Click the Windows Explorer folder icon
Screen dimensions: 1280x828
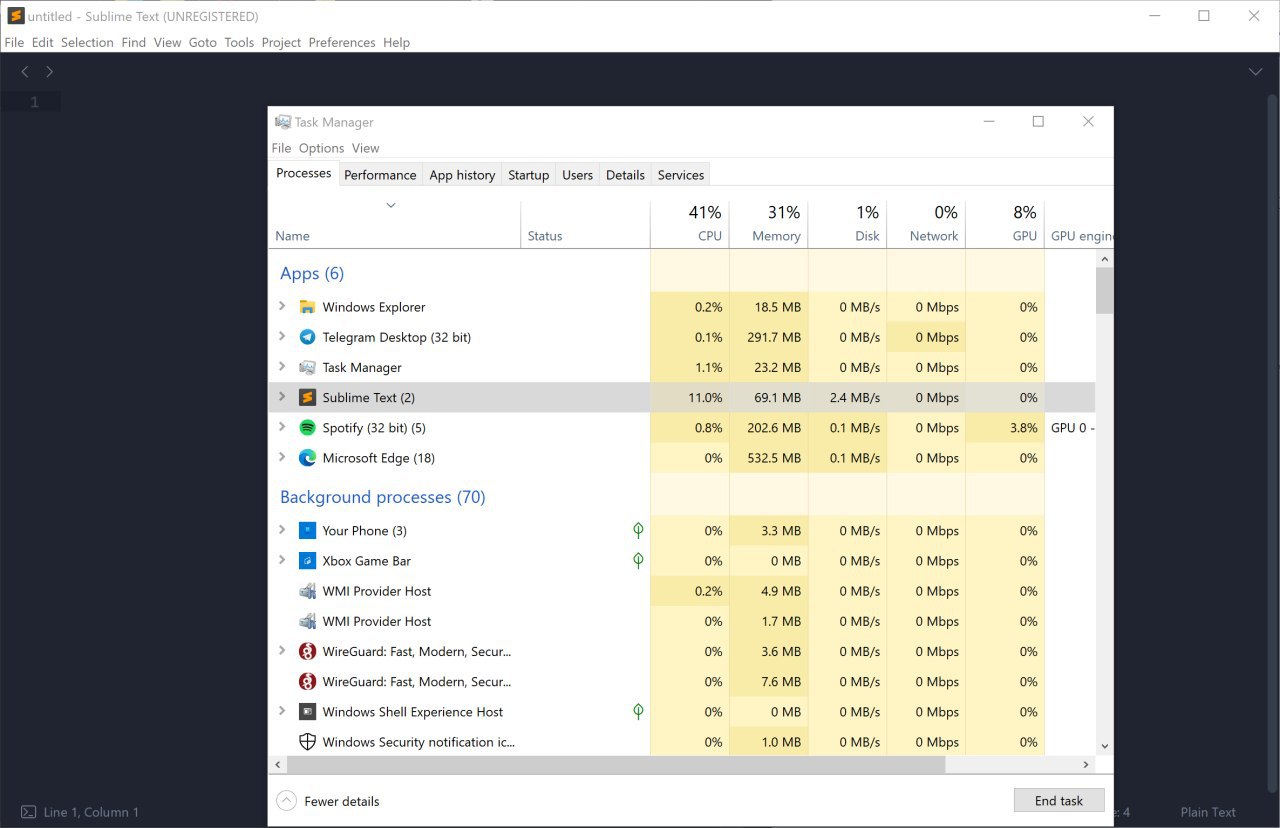tap(307, 307)
